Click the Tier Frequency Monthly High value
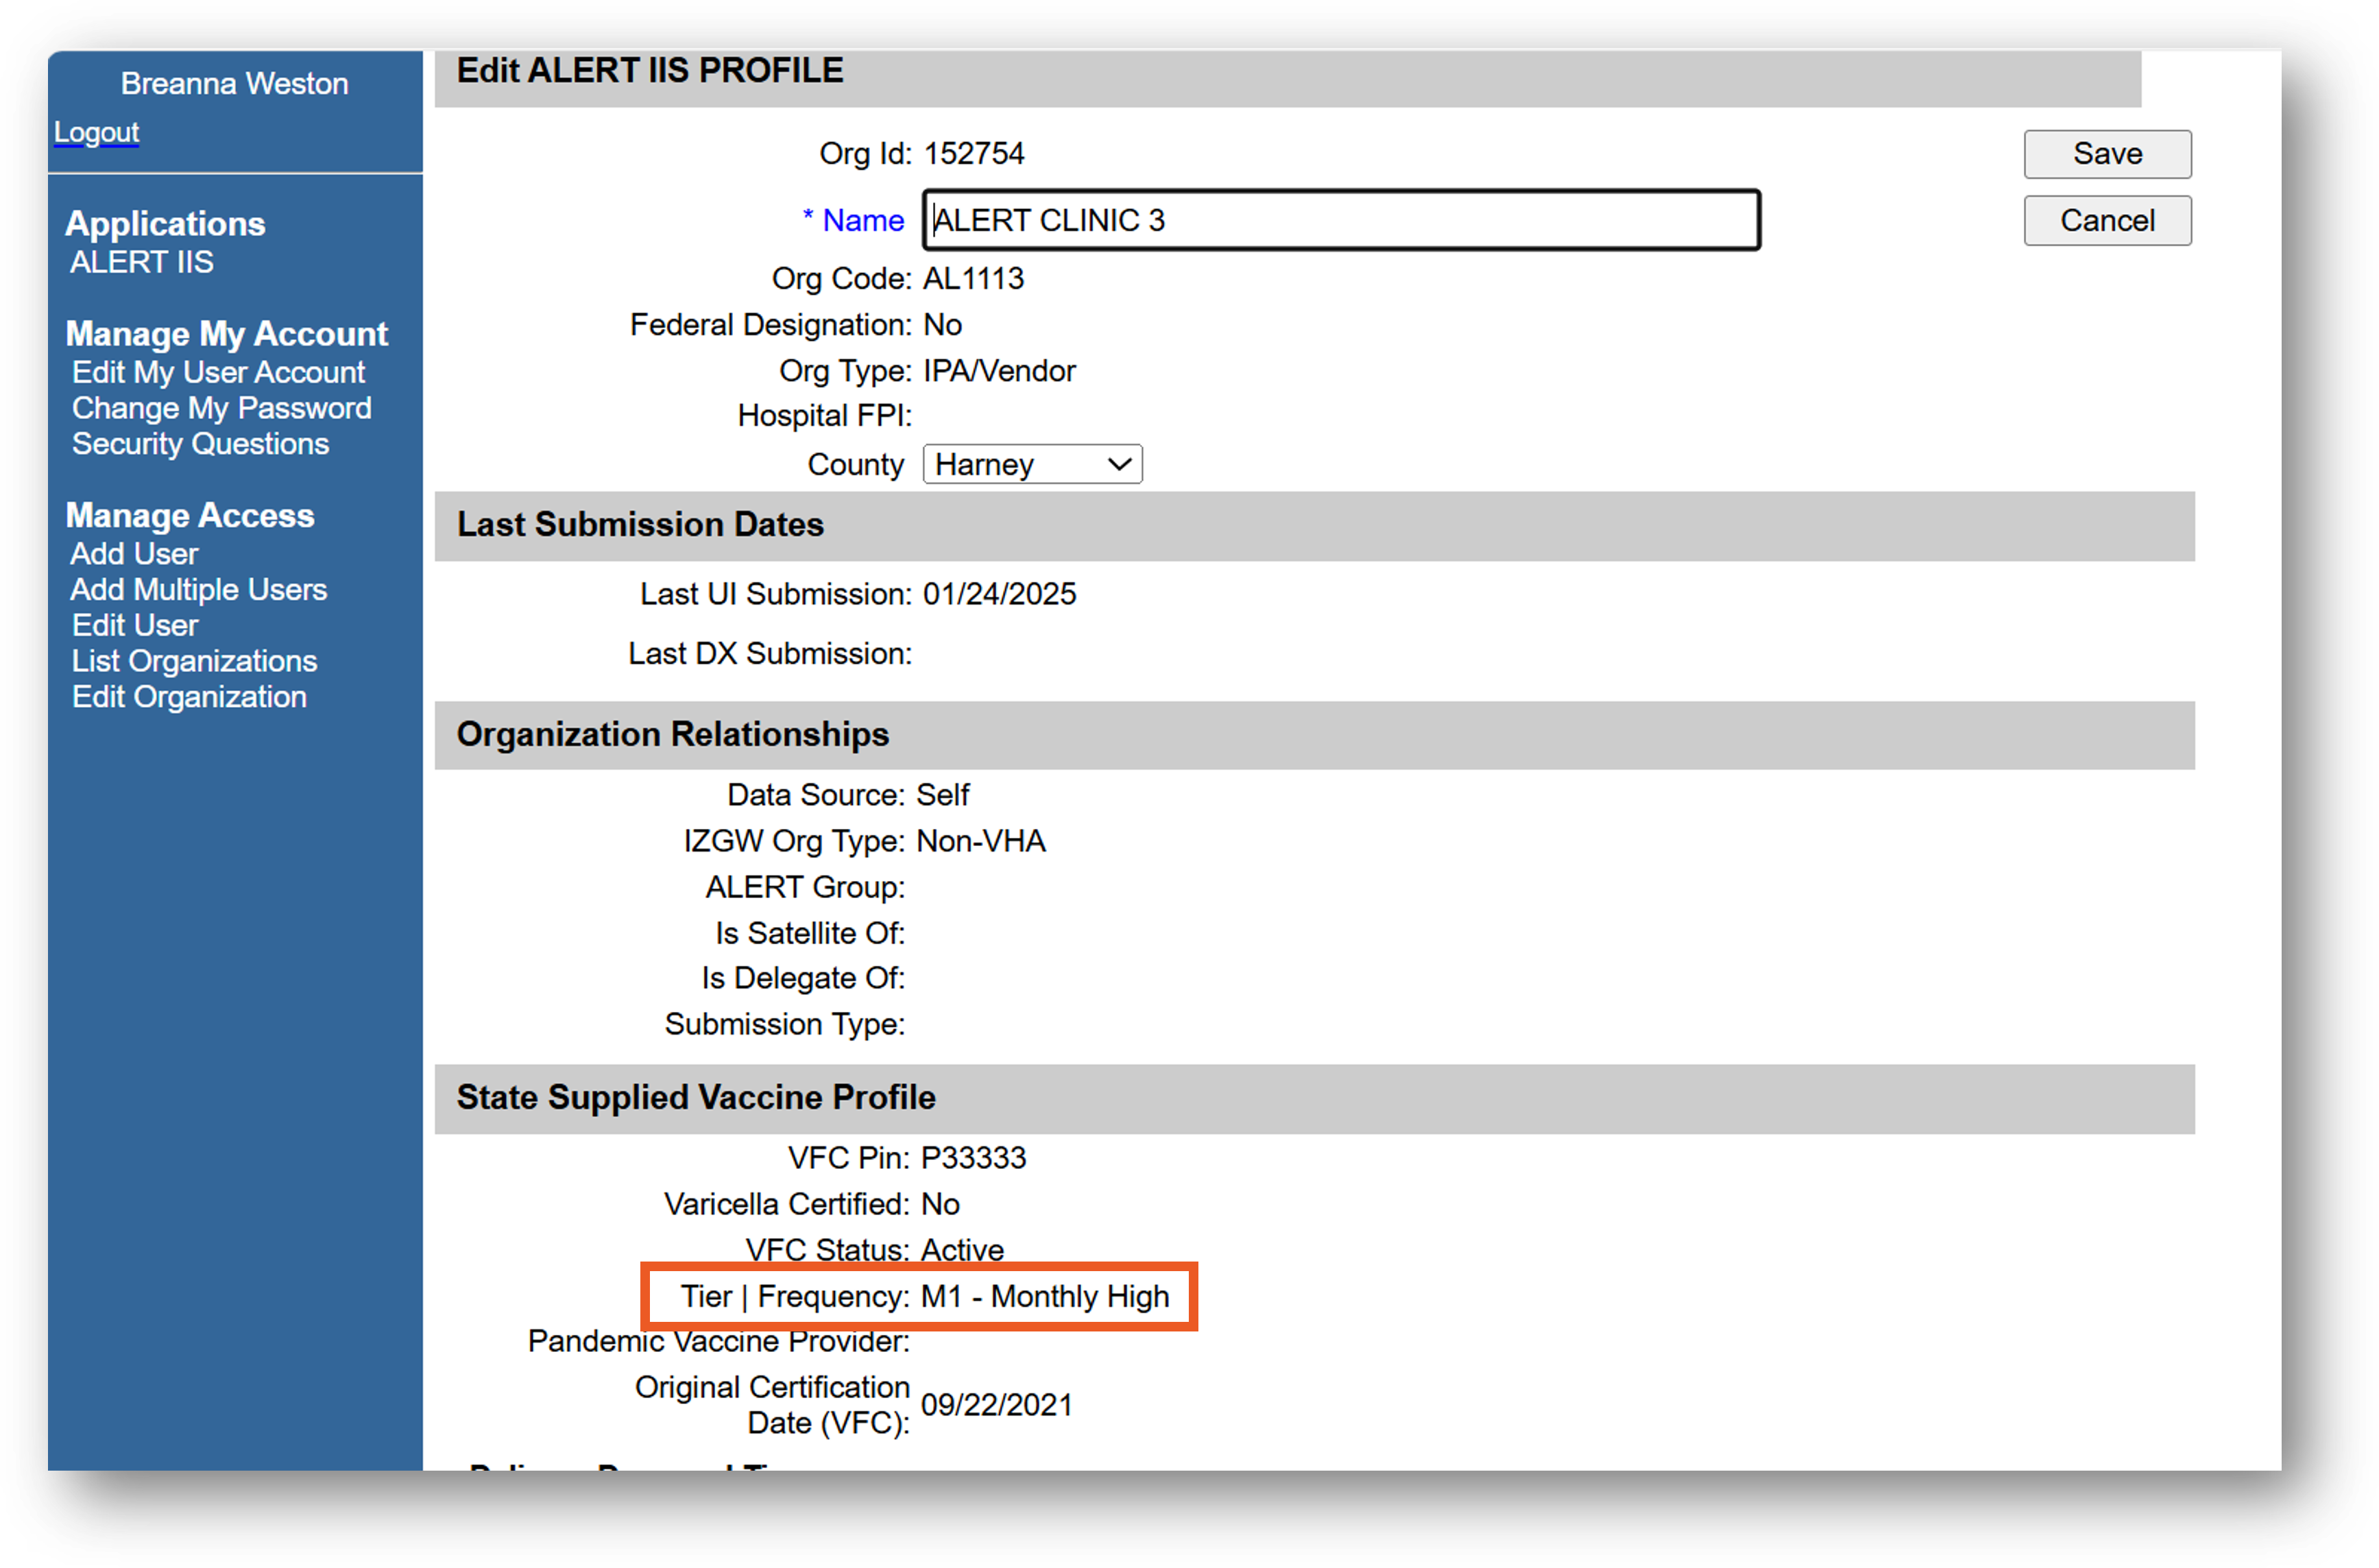The height and width of the screenshot is (1568, 2379). click(1044, 1296)
